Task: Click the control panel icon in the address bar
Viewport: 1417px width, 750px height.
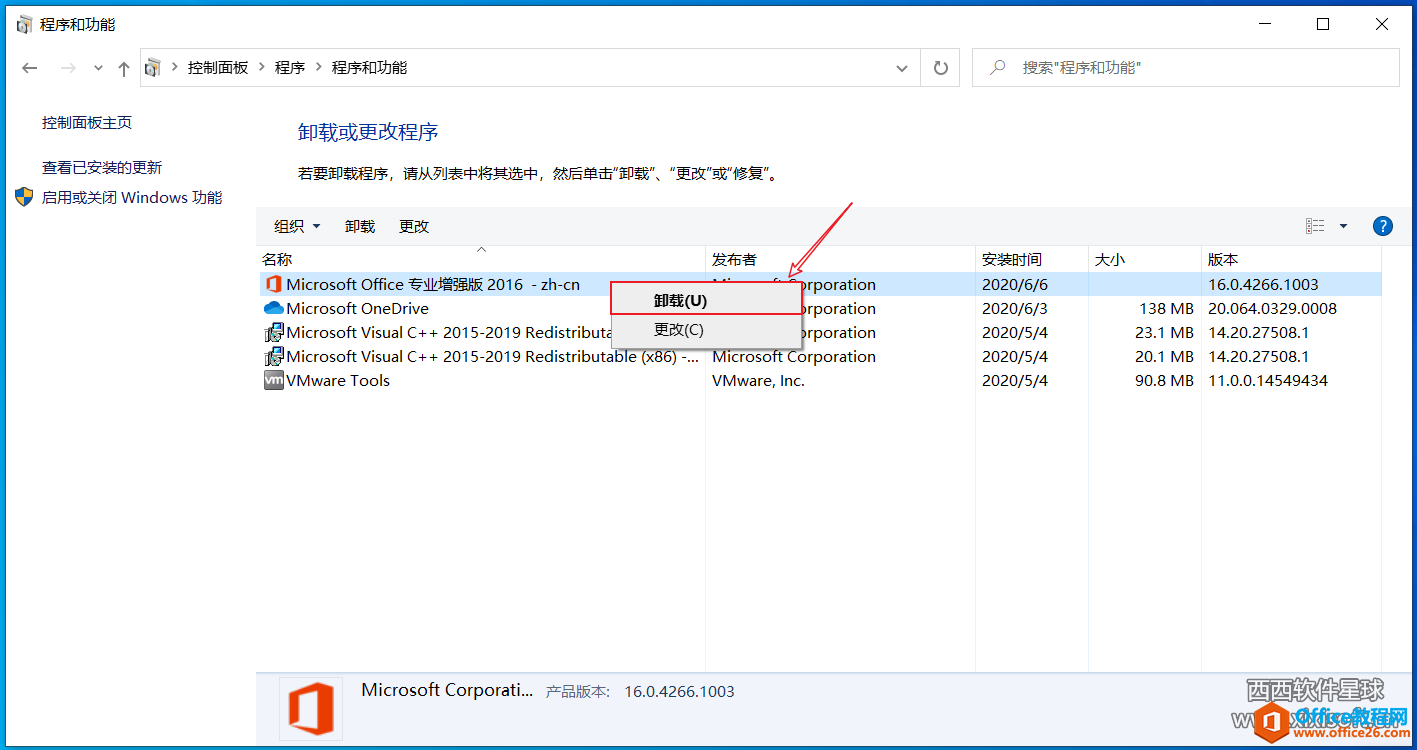Action: pyautogui.click(x=153, y=68)
